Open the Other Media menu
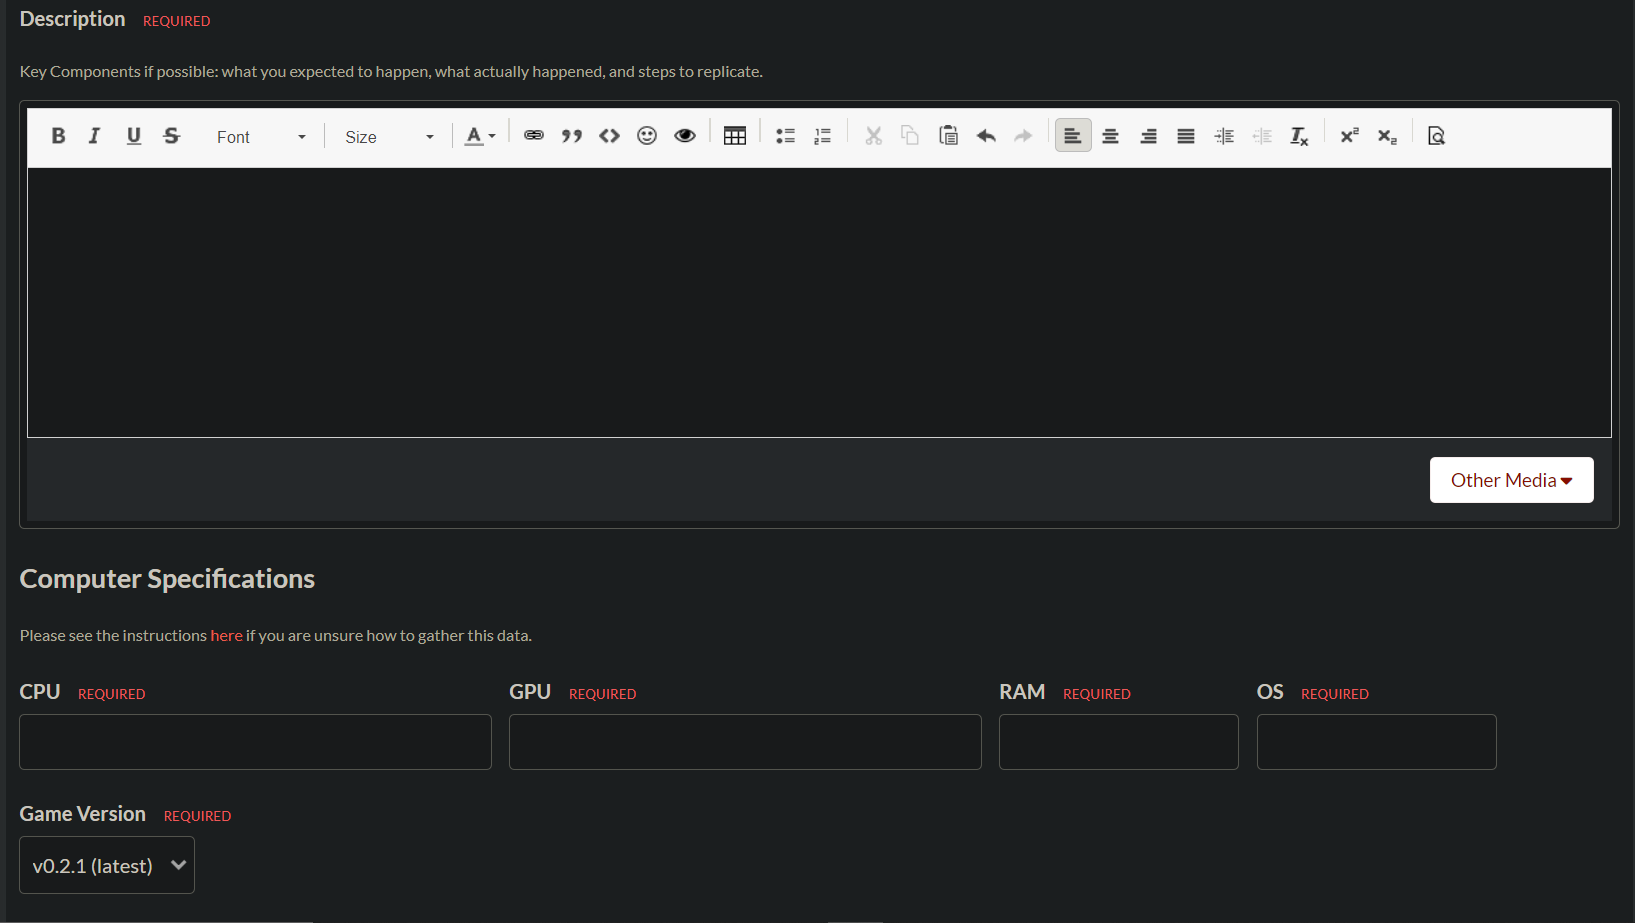This screenshot has width=1635, height=923. [x=1511, y=480]
